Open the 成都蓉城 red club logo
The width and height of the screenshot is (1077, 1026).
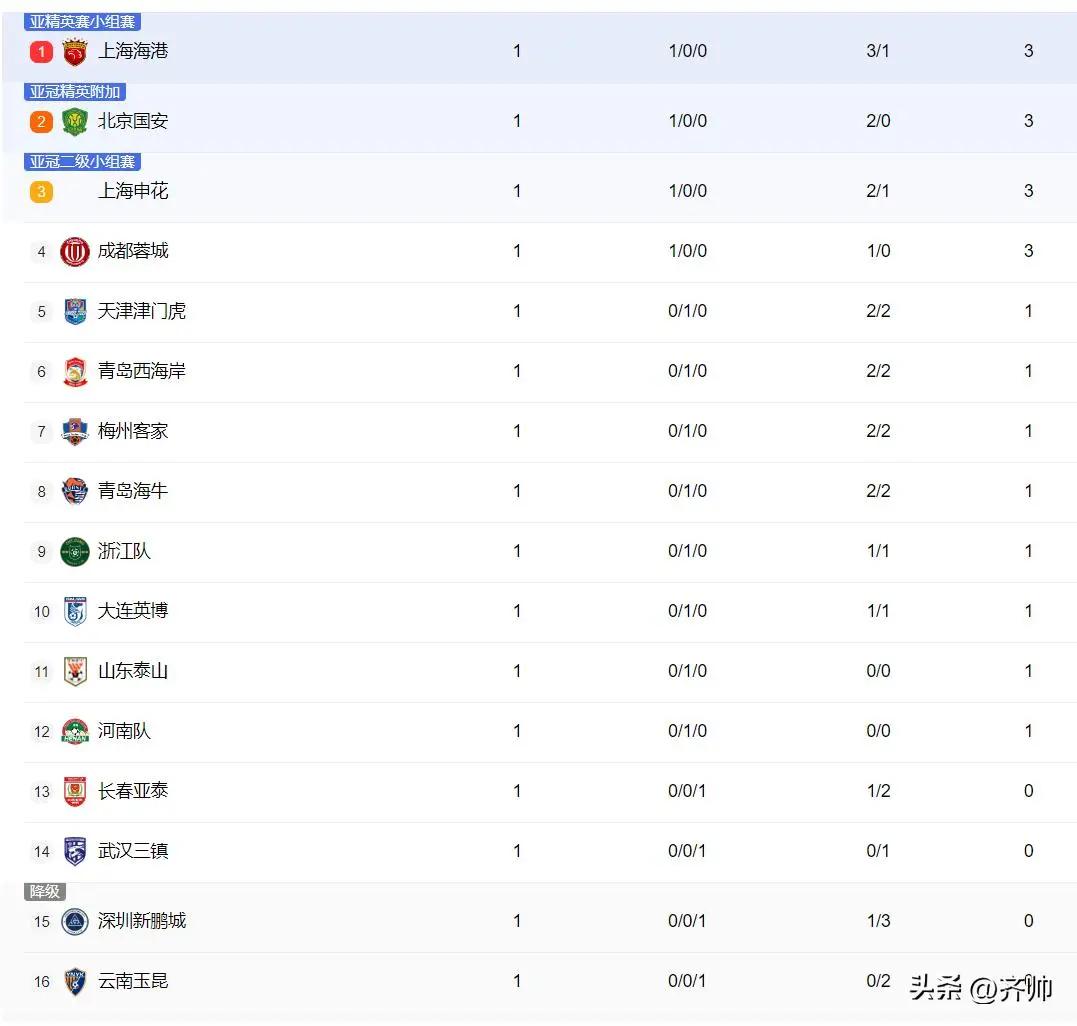(x=74, y=251)
